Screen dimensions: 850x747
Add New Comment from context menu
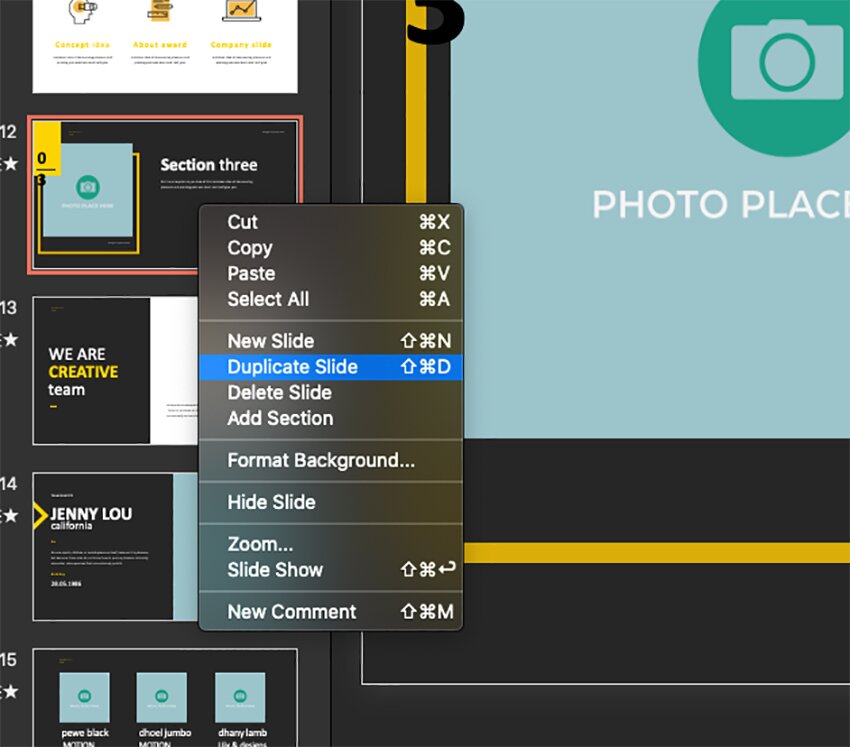[x=292, y=612]
